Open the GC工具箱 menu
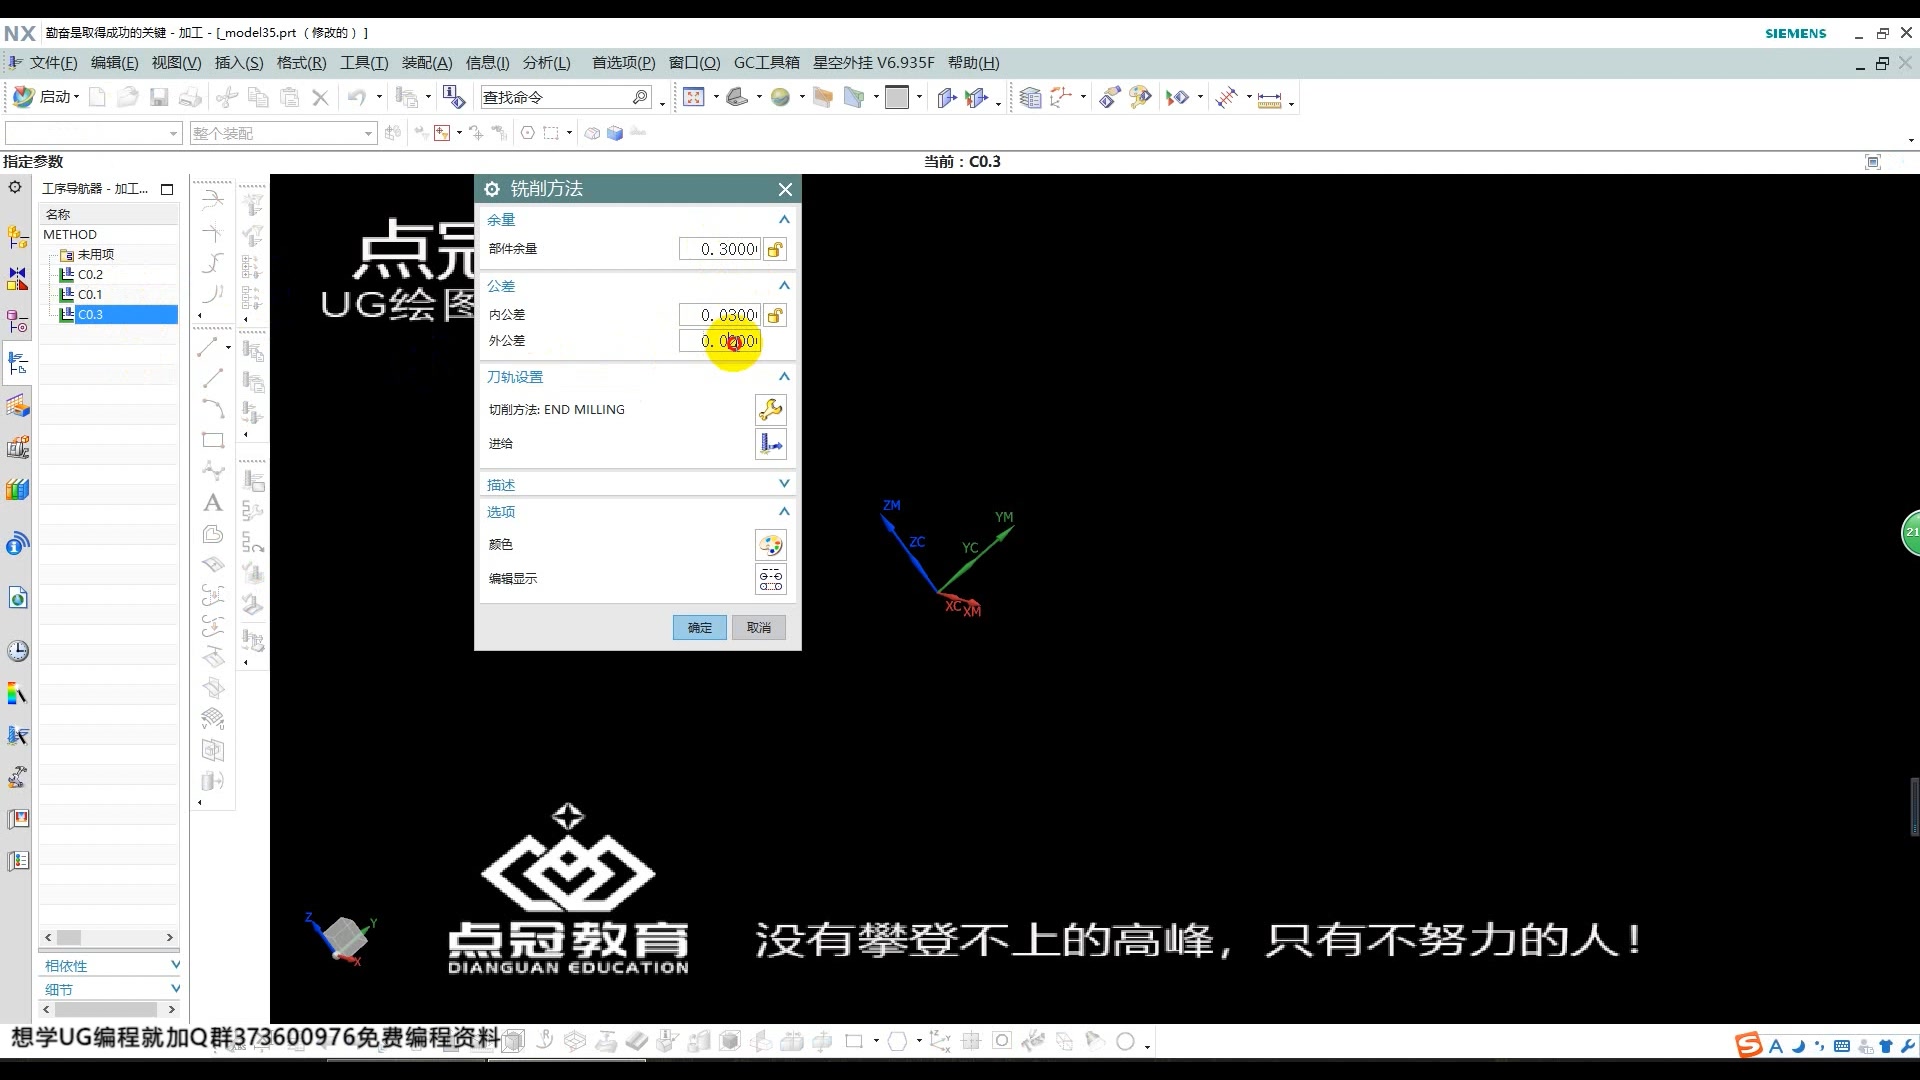Image resolution: width=1920 pixels, height=1080 pixels. click(x=767, y=62)
